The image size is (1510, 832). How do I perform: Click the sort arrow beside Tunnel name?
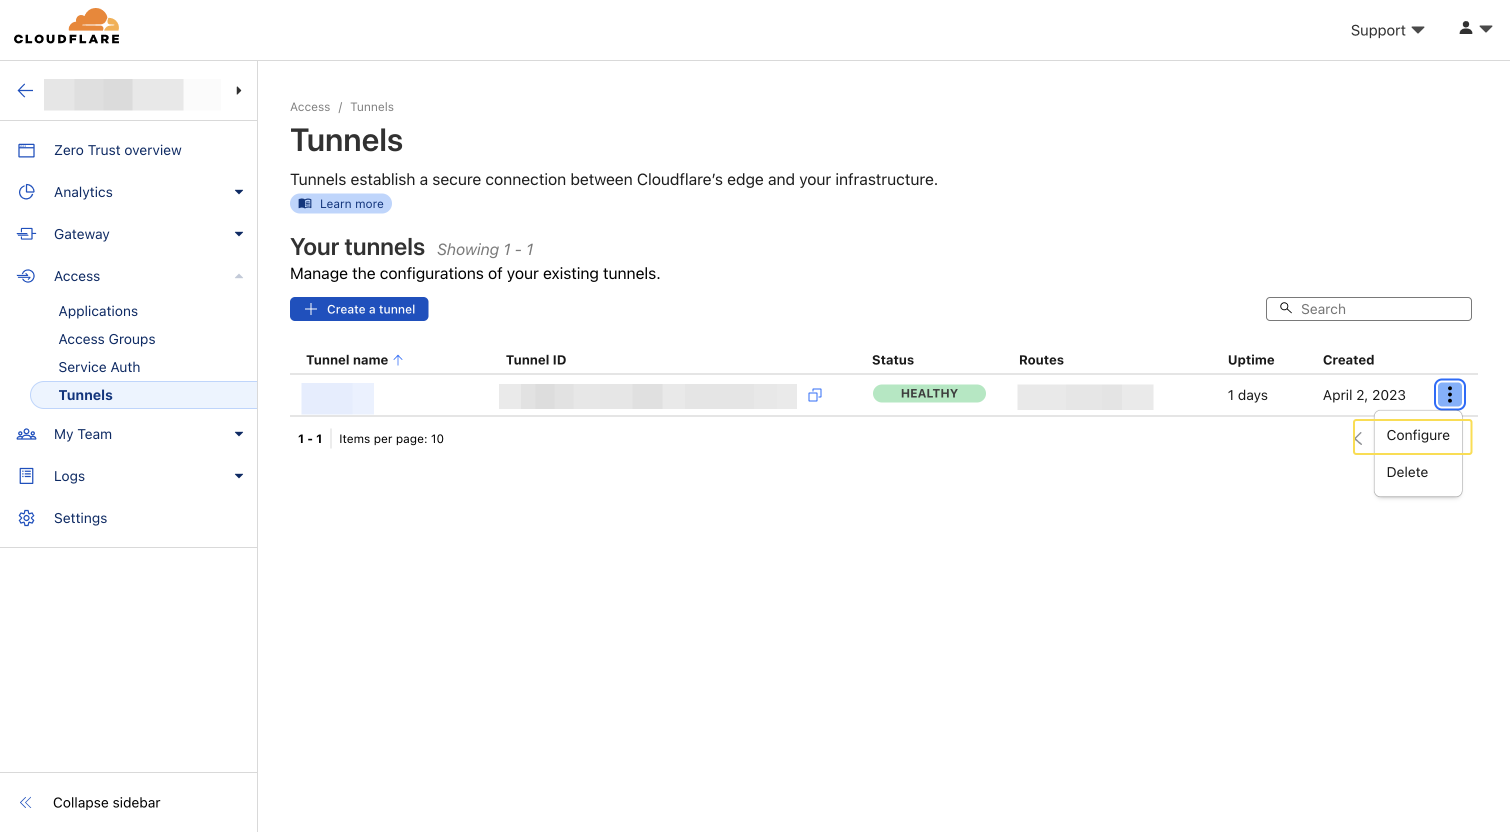pos(398,360)
